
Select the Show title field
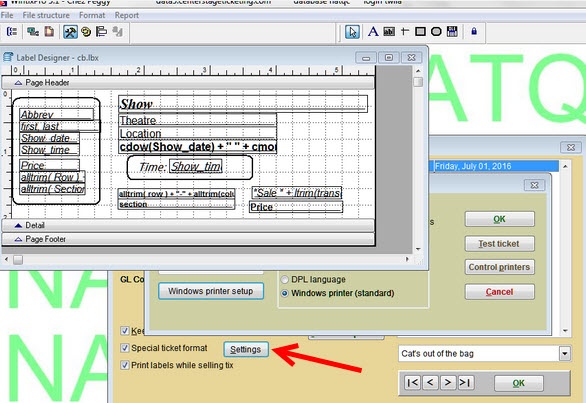[243, 104]
